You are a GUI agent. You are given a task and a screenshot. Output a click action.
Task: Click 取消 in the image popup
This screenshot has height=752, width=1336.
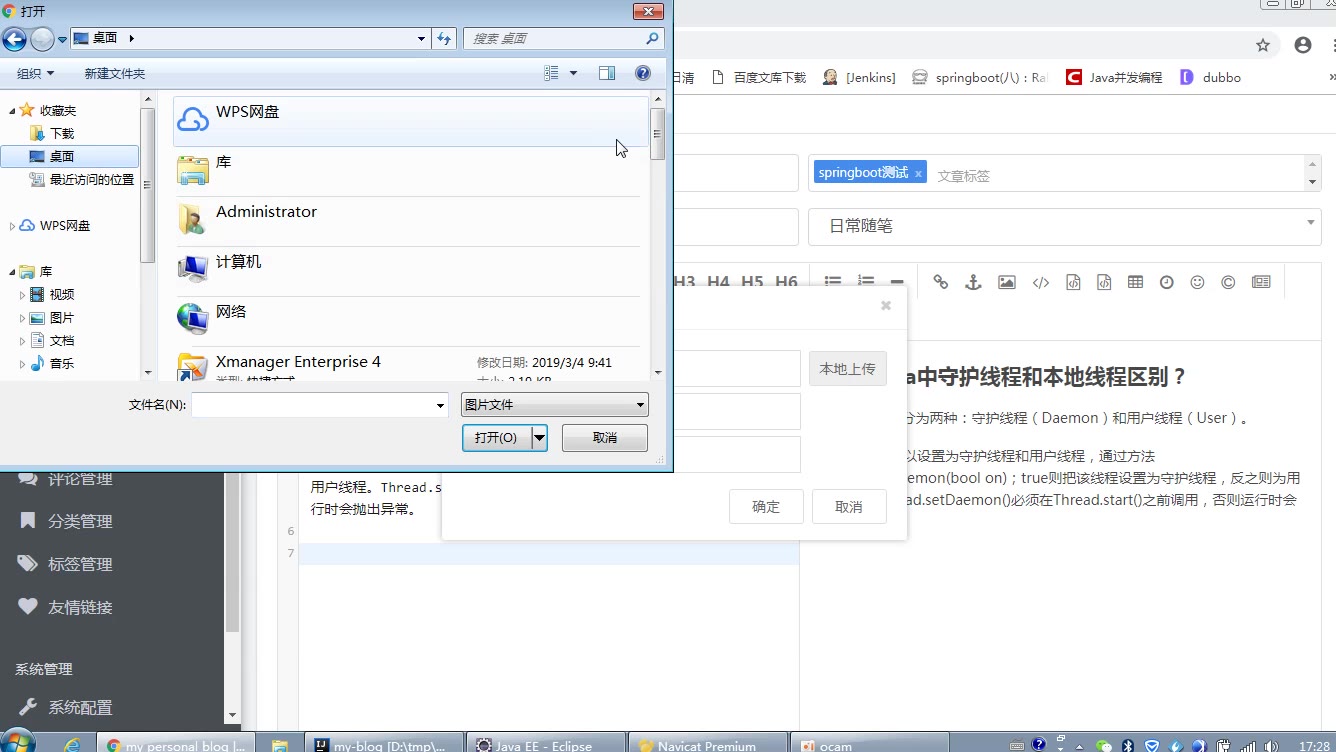point(849,507)
